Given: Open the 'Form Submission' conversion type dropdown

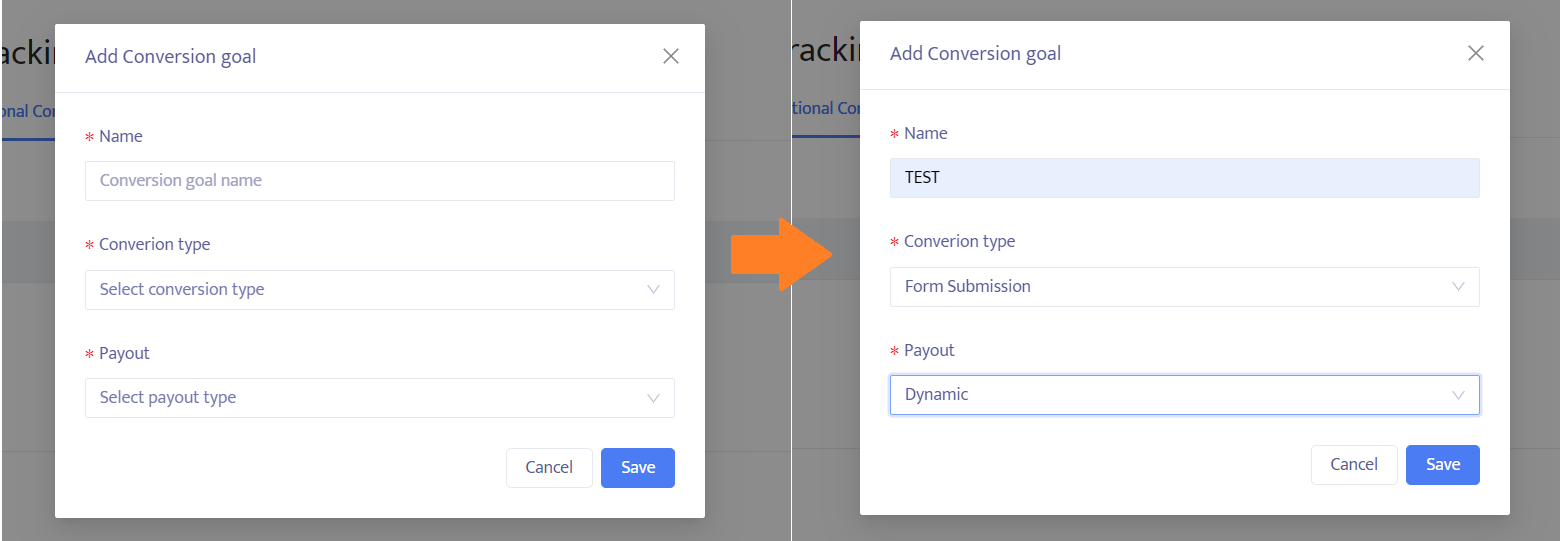Looking at the screenshot, I should pos(1184,287).
